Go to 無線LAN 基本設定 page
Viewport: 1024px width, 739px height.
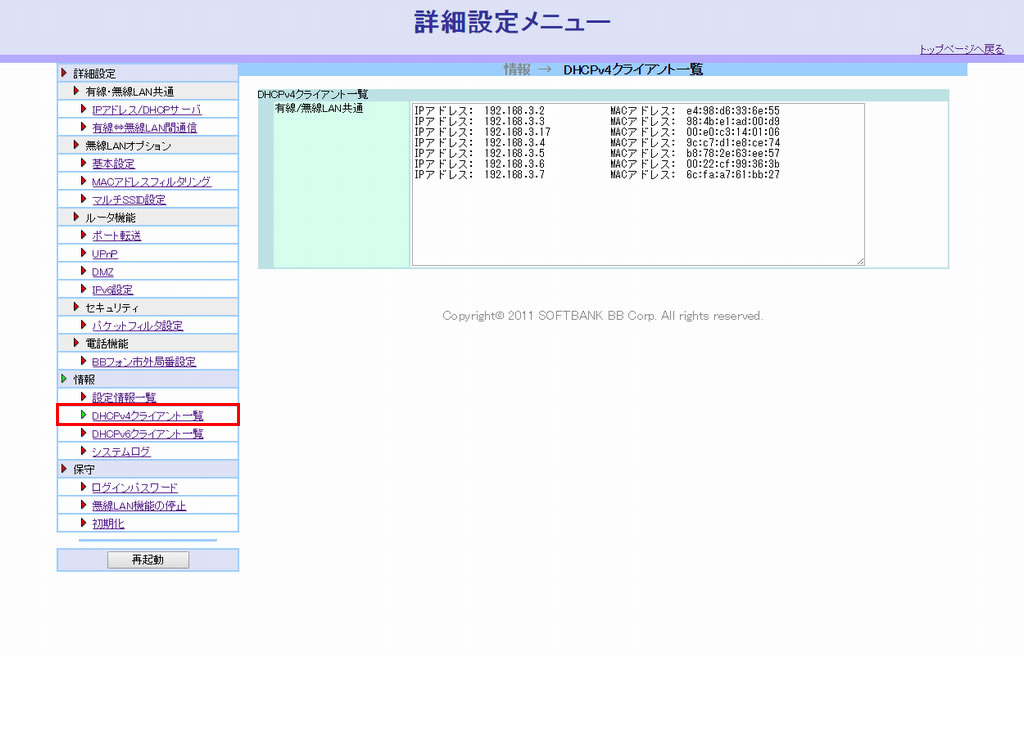tap(113, 164)
